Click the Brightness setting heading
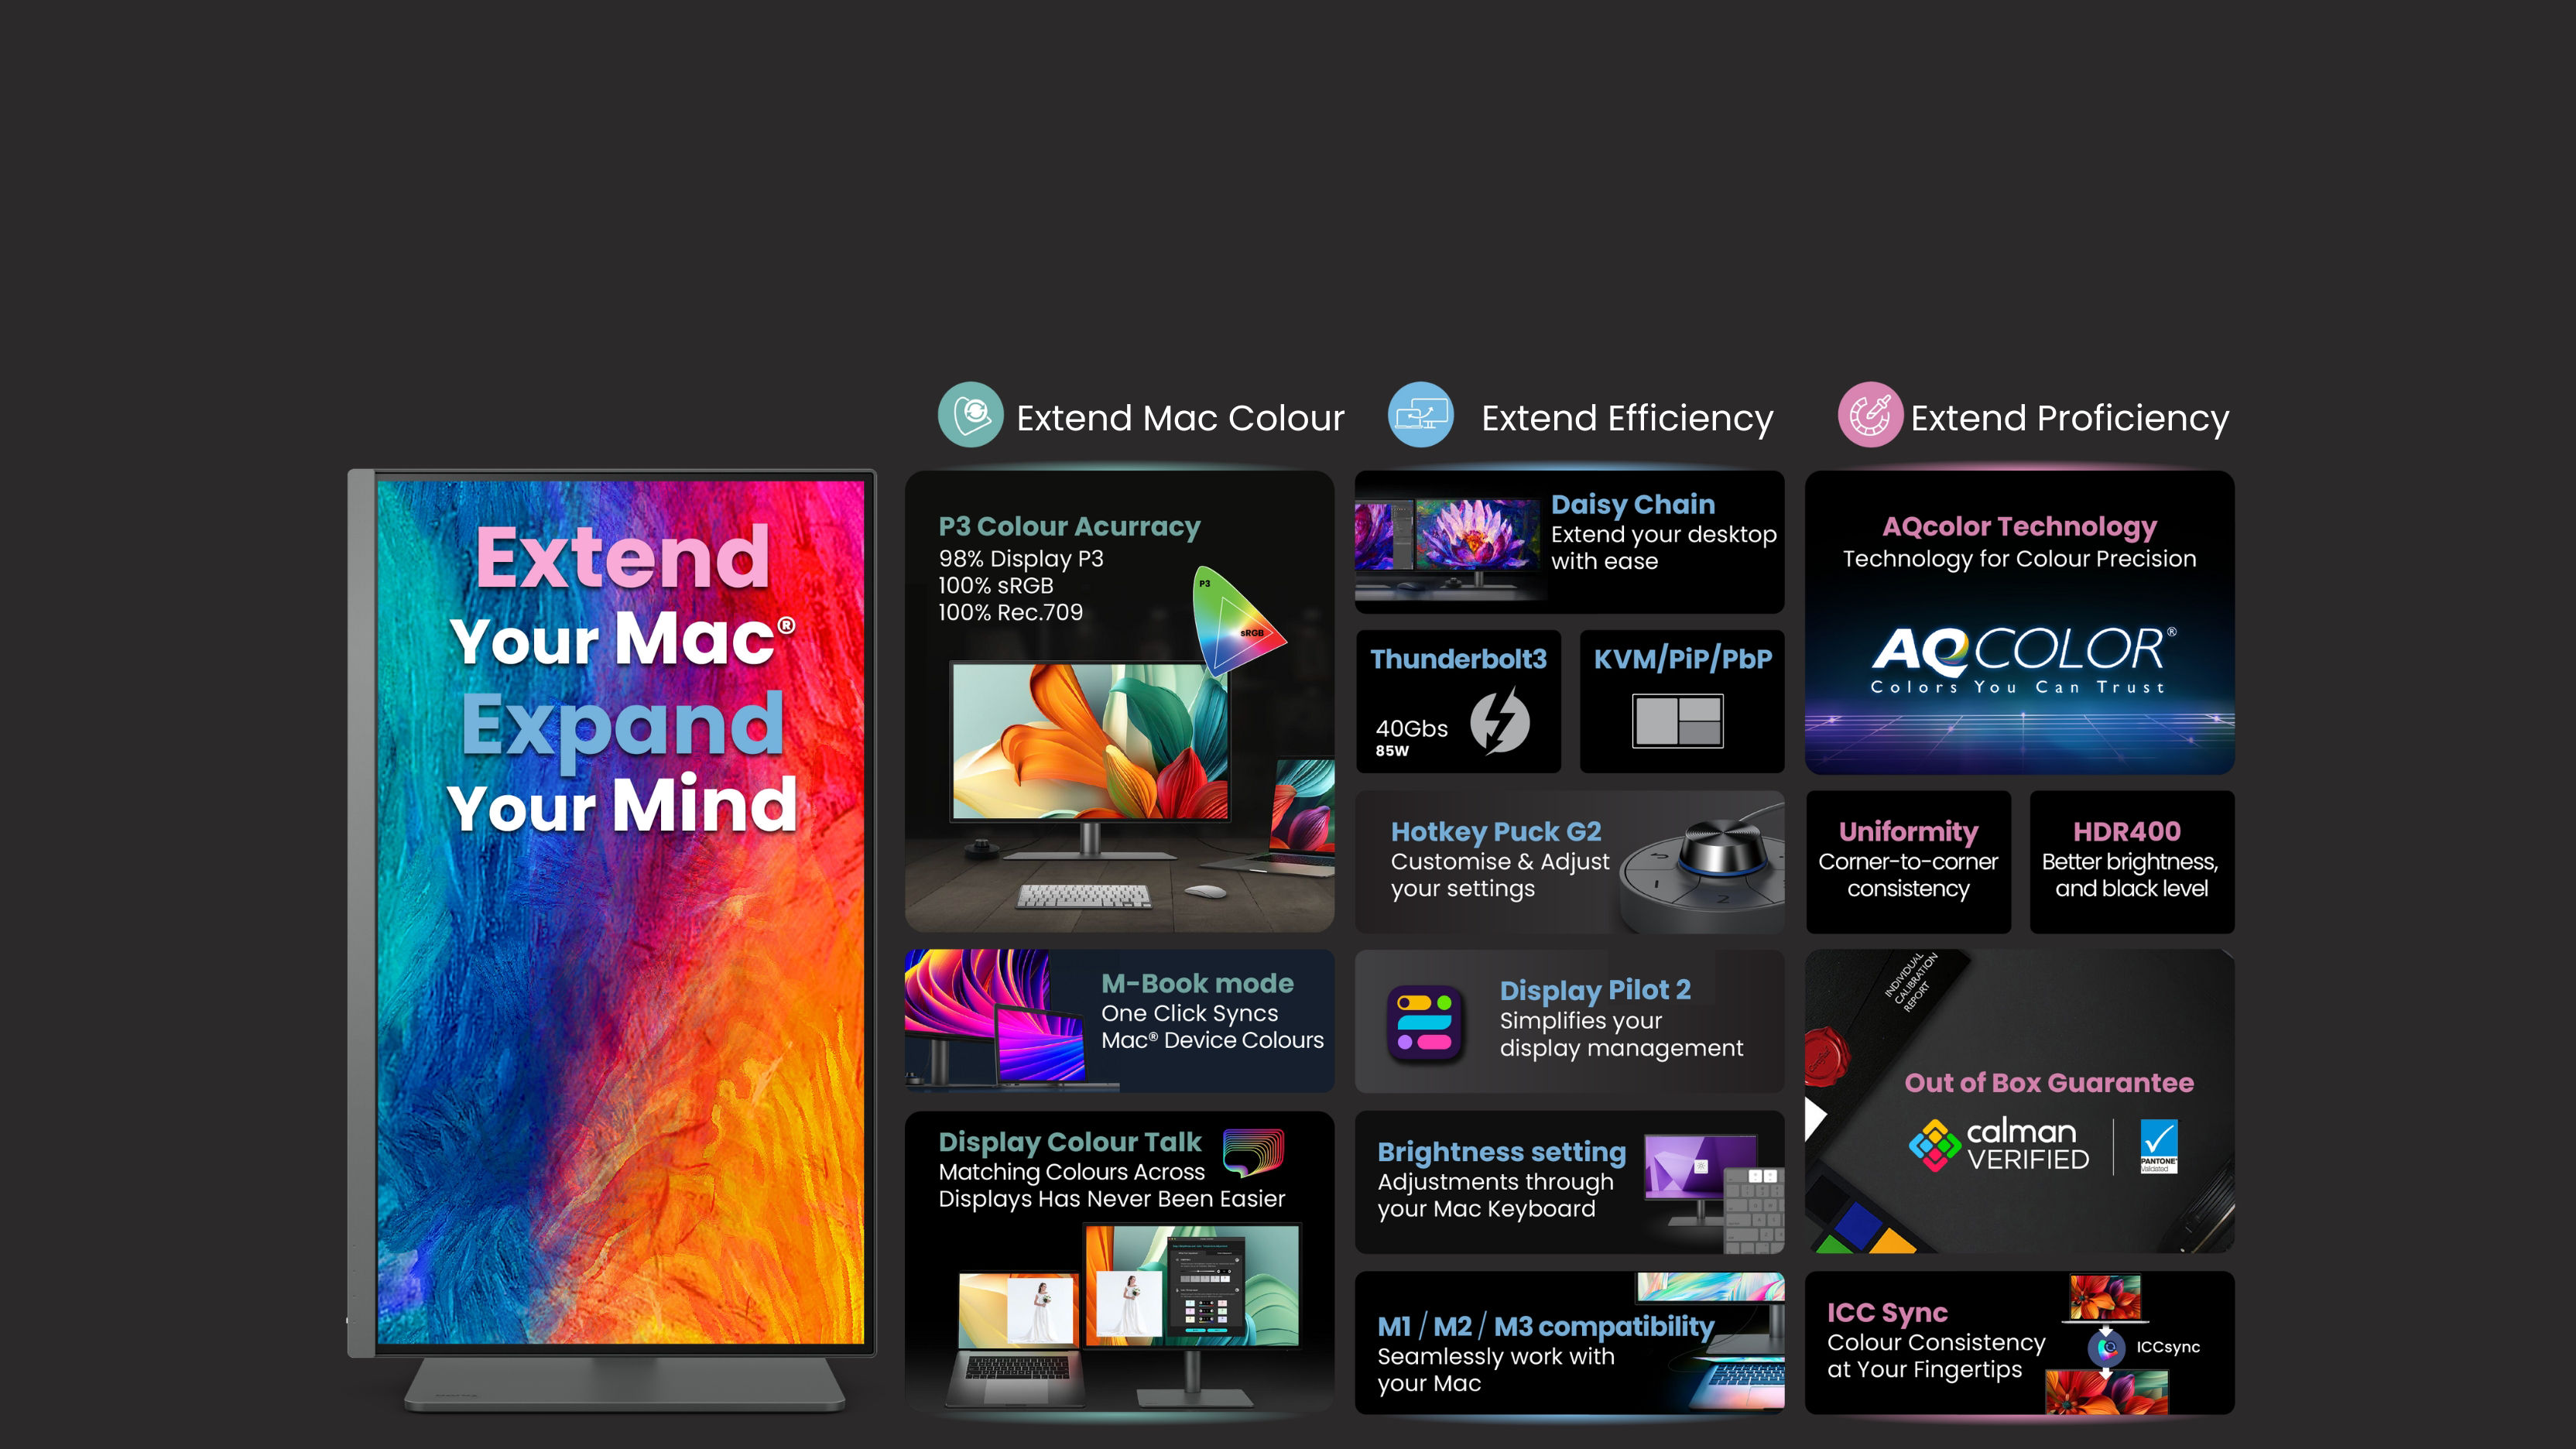 [1500, 1151]
